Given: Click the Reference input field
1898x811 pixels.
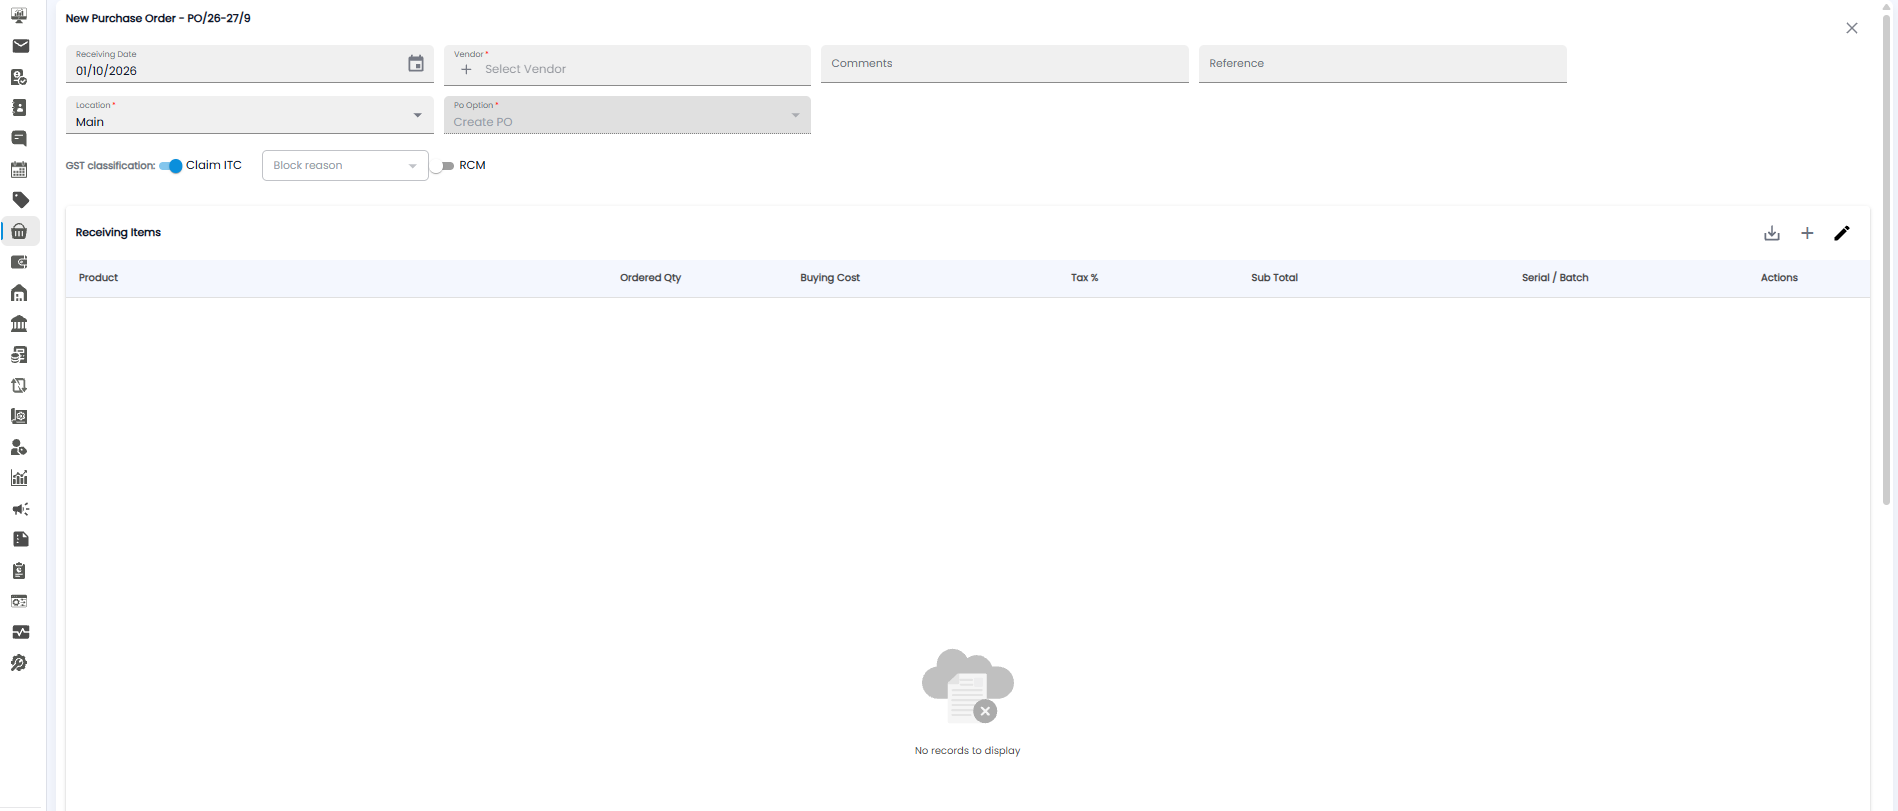Looking at the screenshot, I should (1383, 64).
